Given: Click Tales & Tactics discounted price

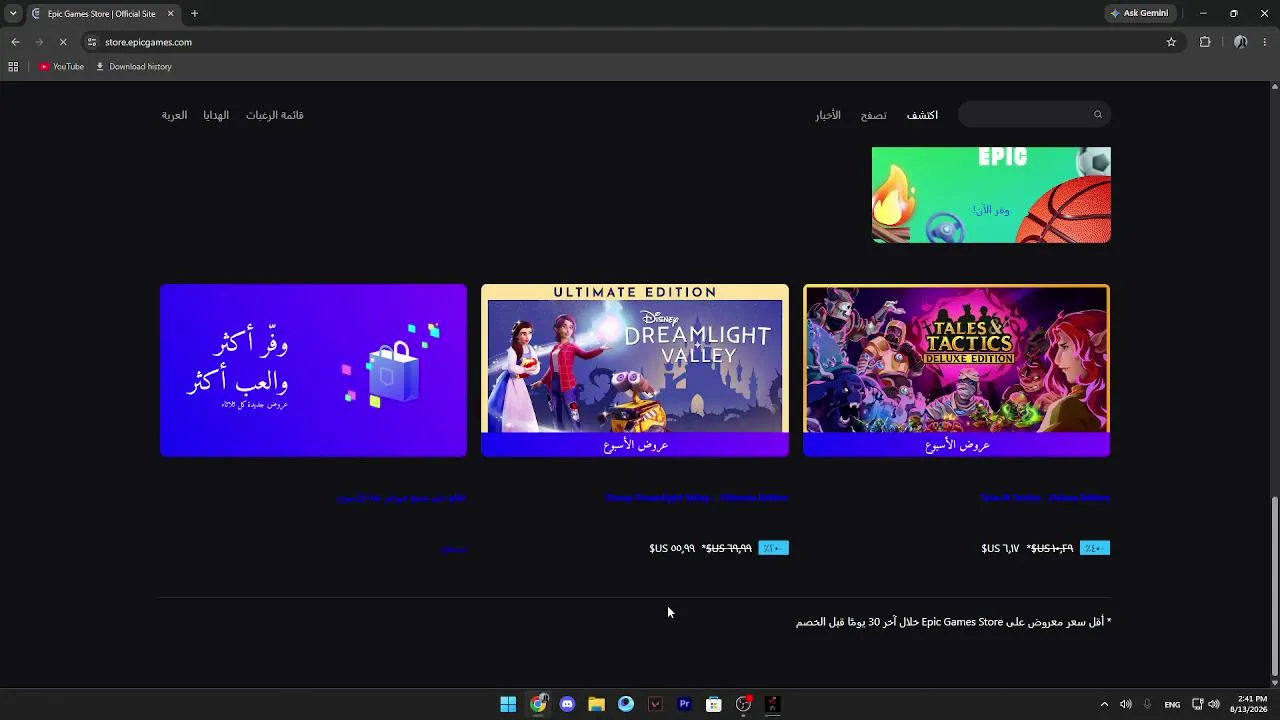Looking at the screenshot, I should (x=1000, y=548).
